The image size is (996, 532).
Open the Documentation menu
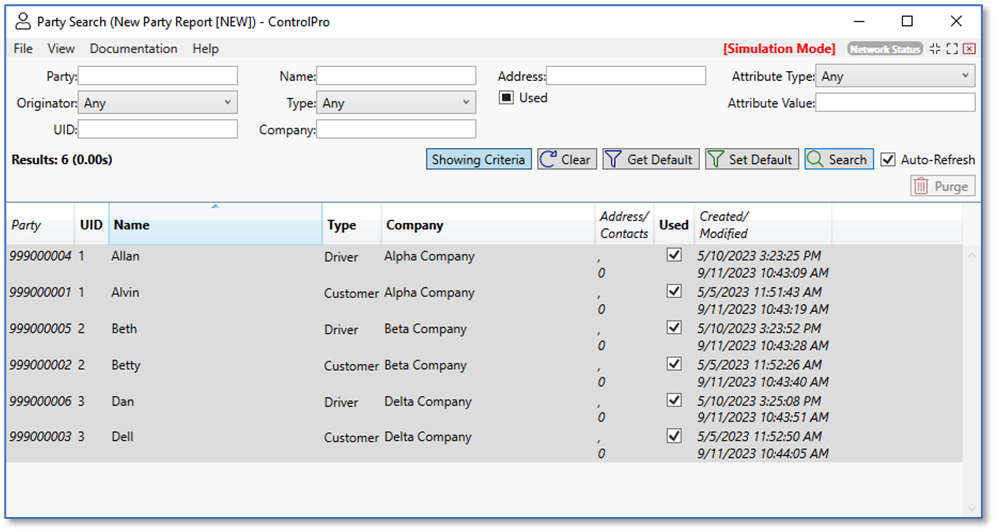click(x=133, y=49)
